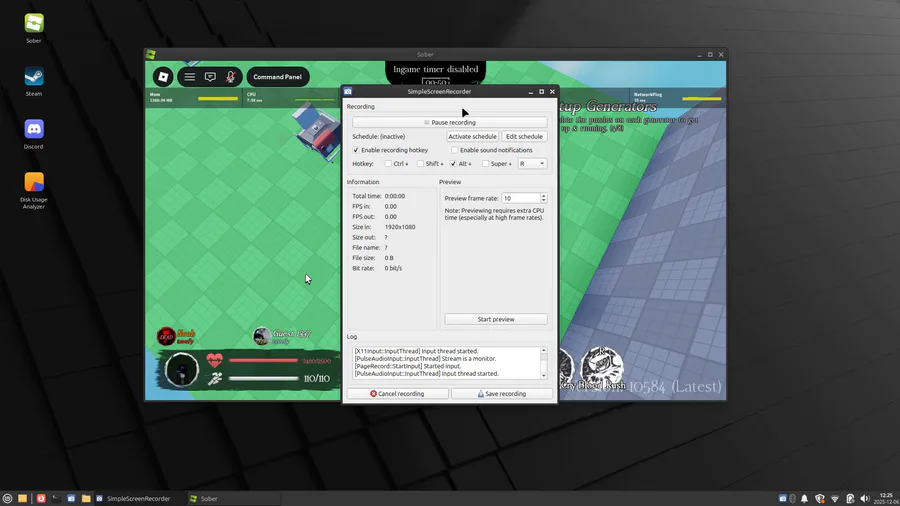Click SimpleScreenRecorder system tray icon

[x=783, y=499]
